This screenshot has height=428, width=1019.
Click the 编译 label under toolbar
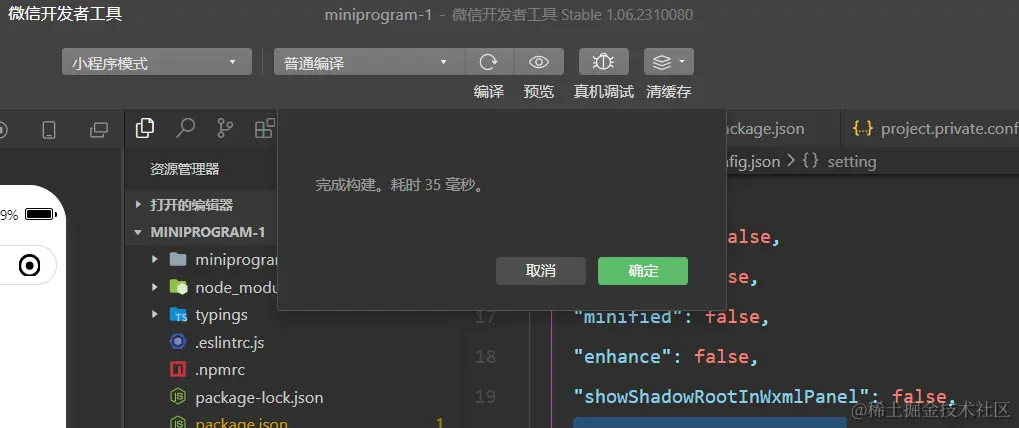click(x=489, y=92)
